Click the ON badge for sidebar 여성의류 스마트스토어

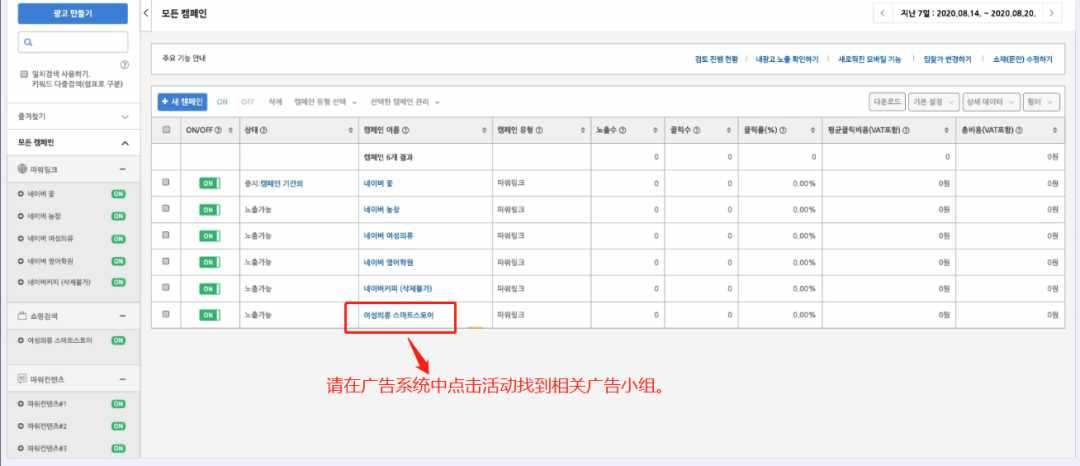[118, 340]
